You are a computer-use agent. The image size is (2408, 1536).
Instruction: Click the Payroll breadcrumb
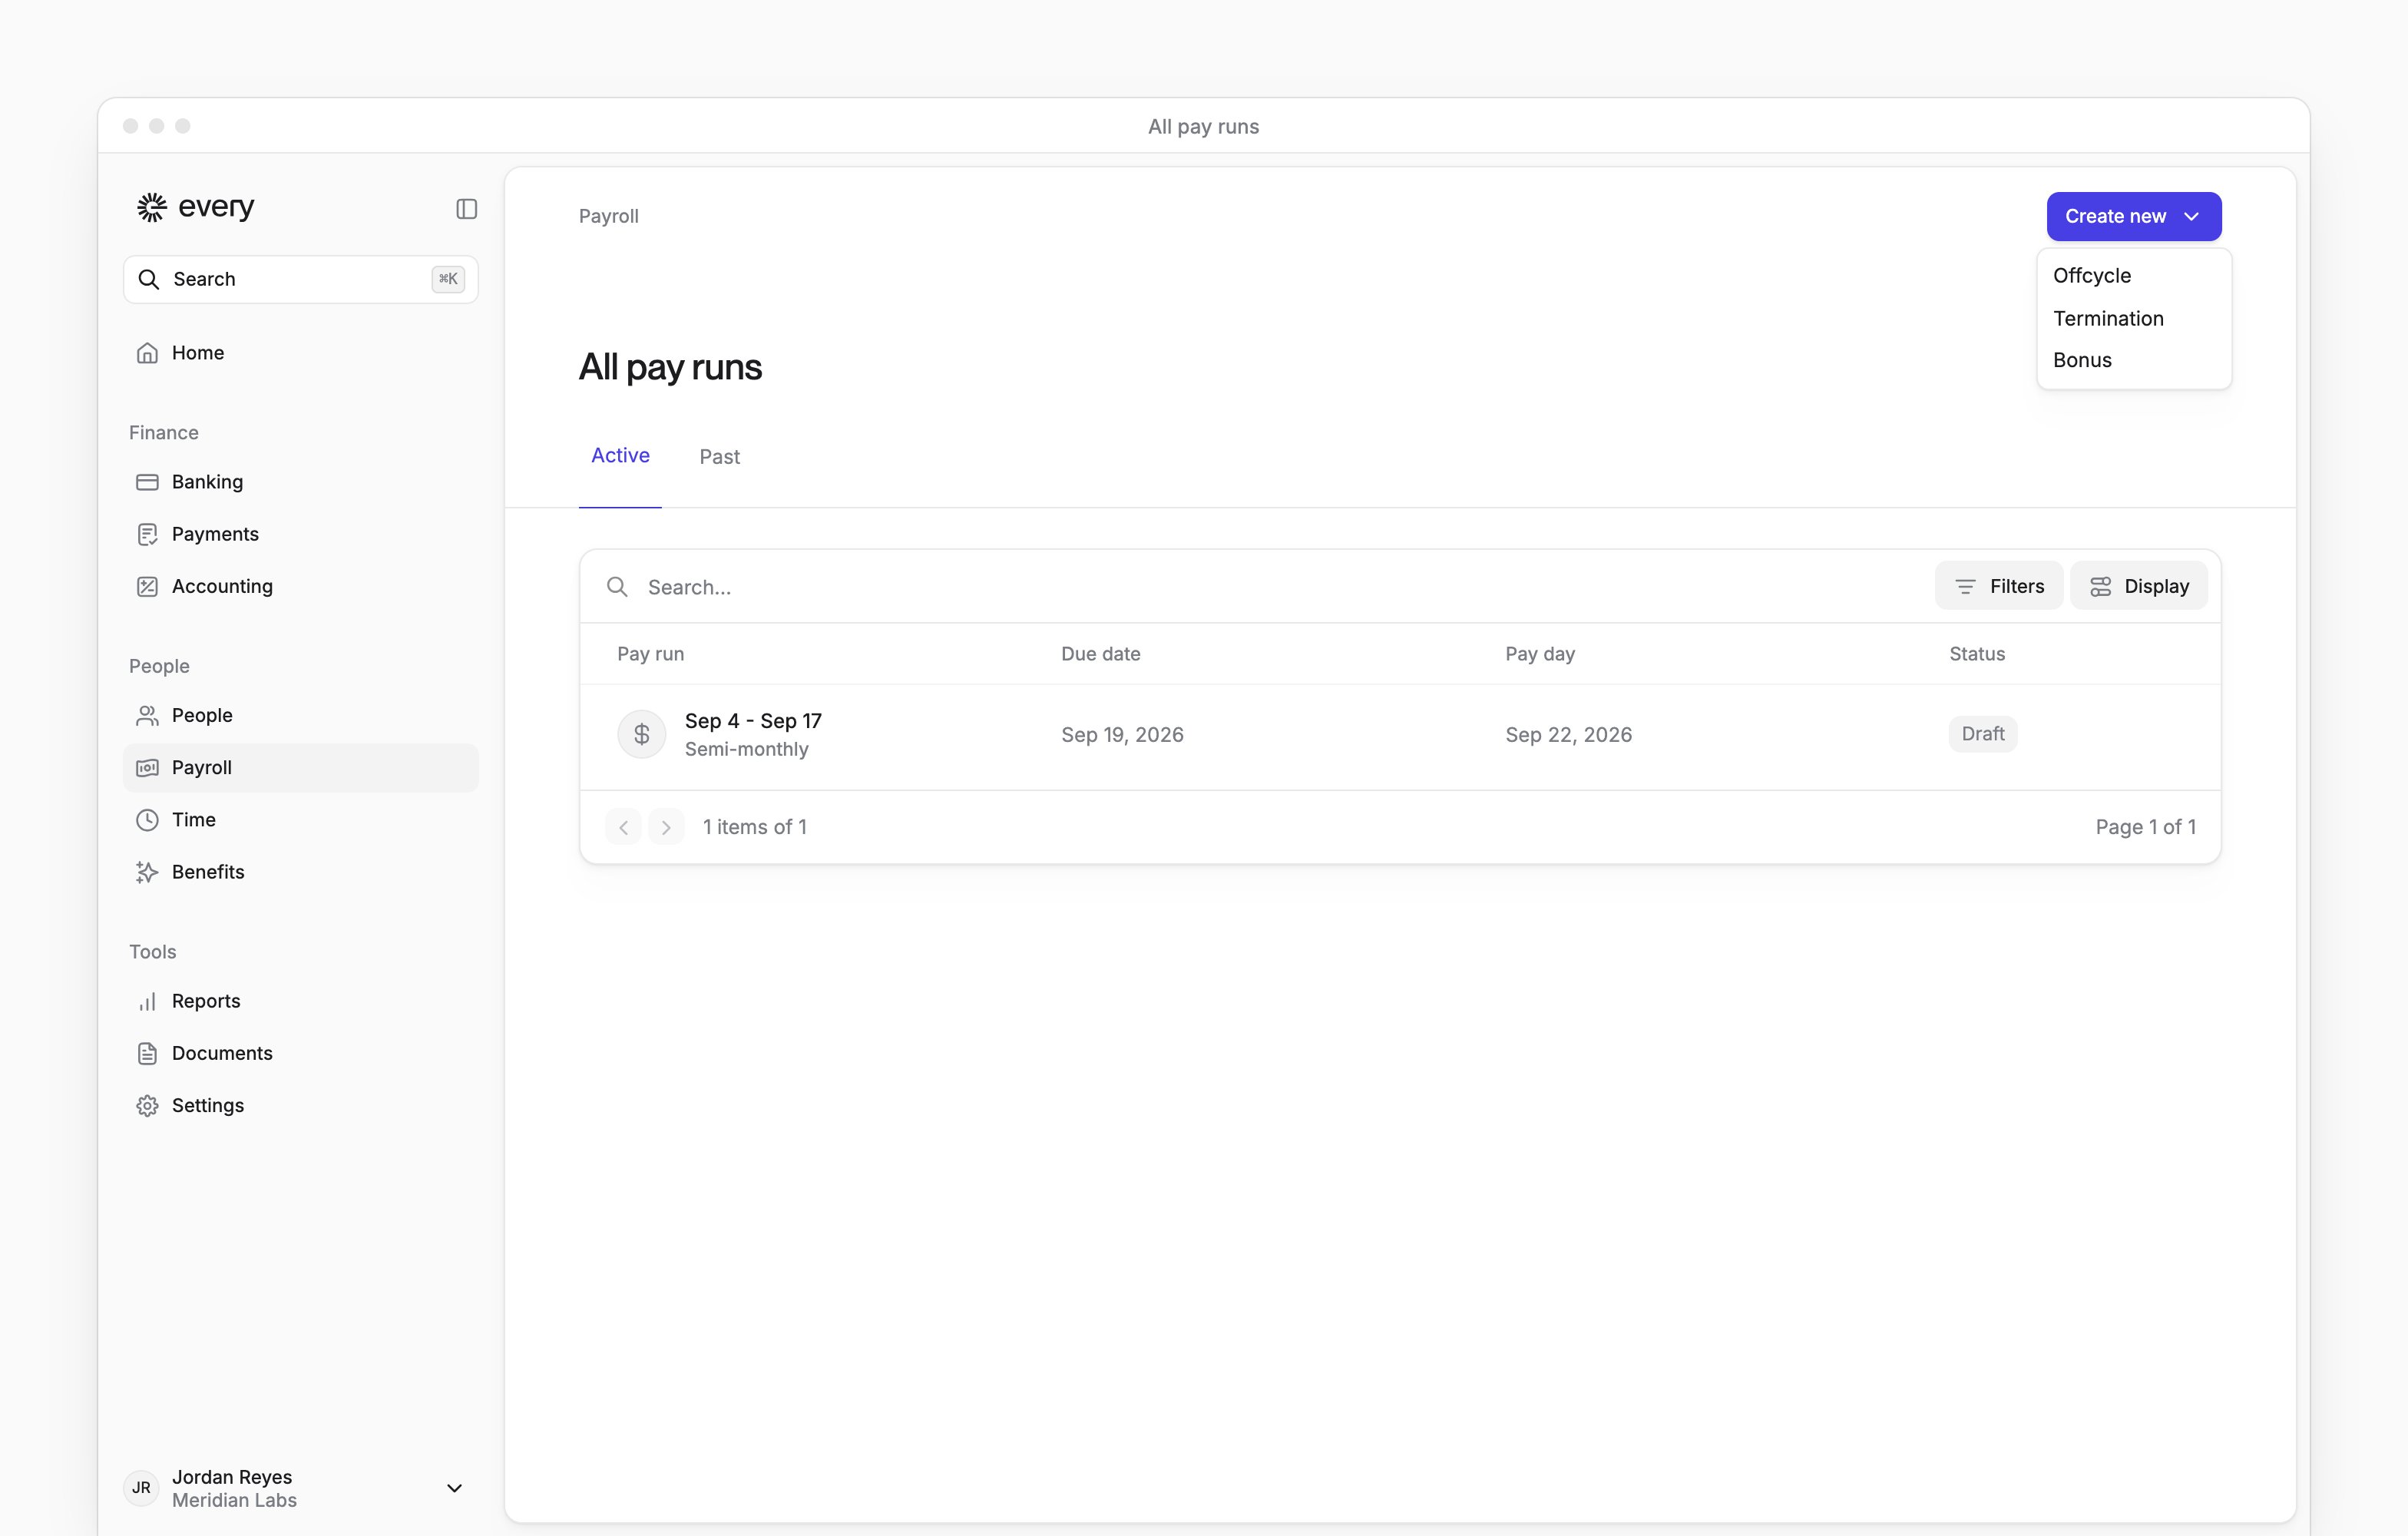point(608,216)
